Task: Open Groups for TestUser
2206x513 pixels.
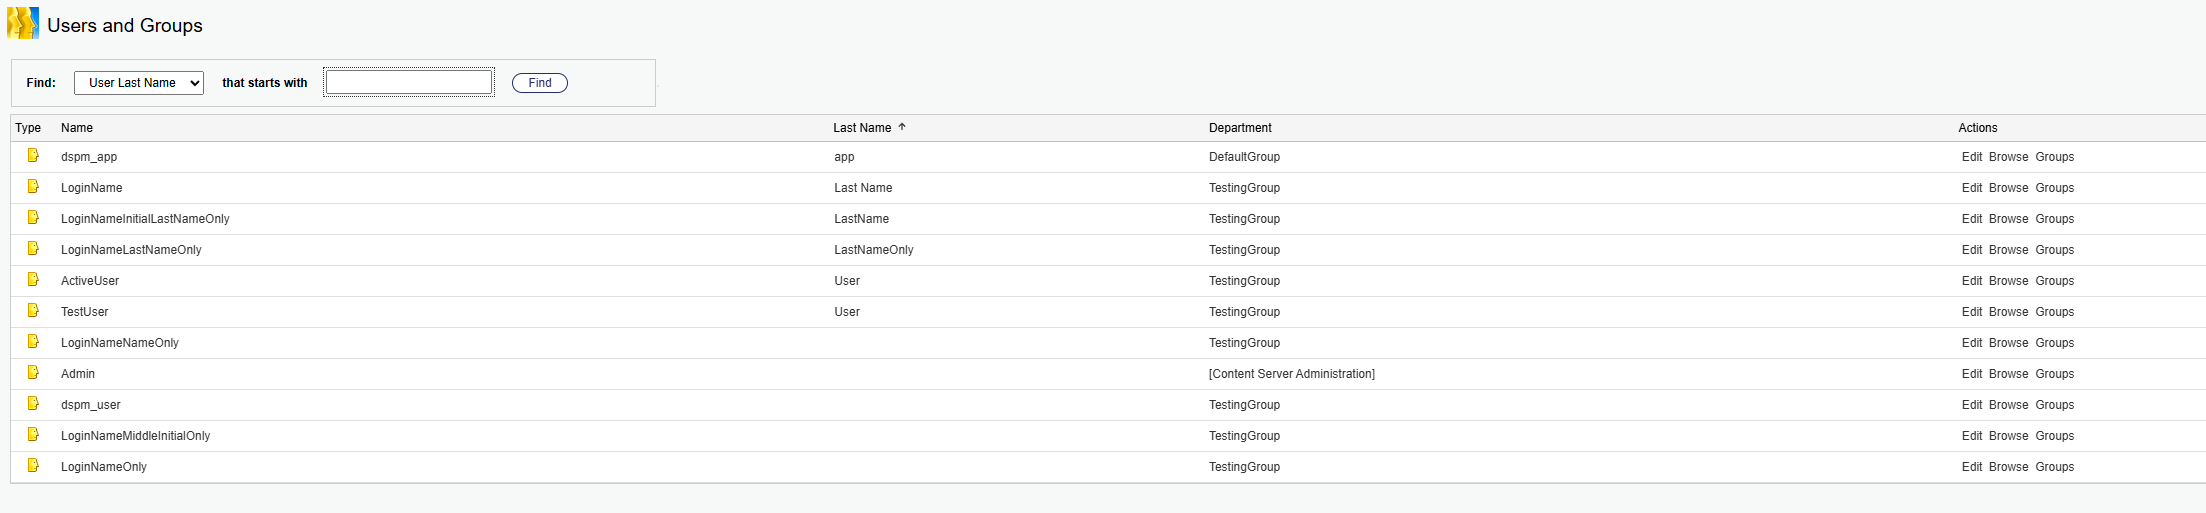Action: point(2054,312)
